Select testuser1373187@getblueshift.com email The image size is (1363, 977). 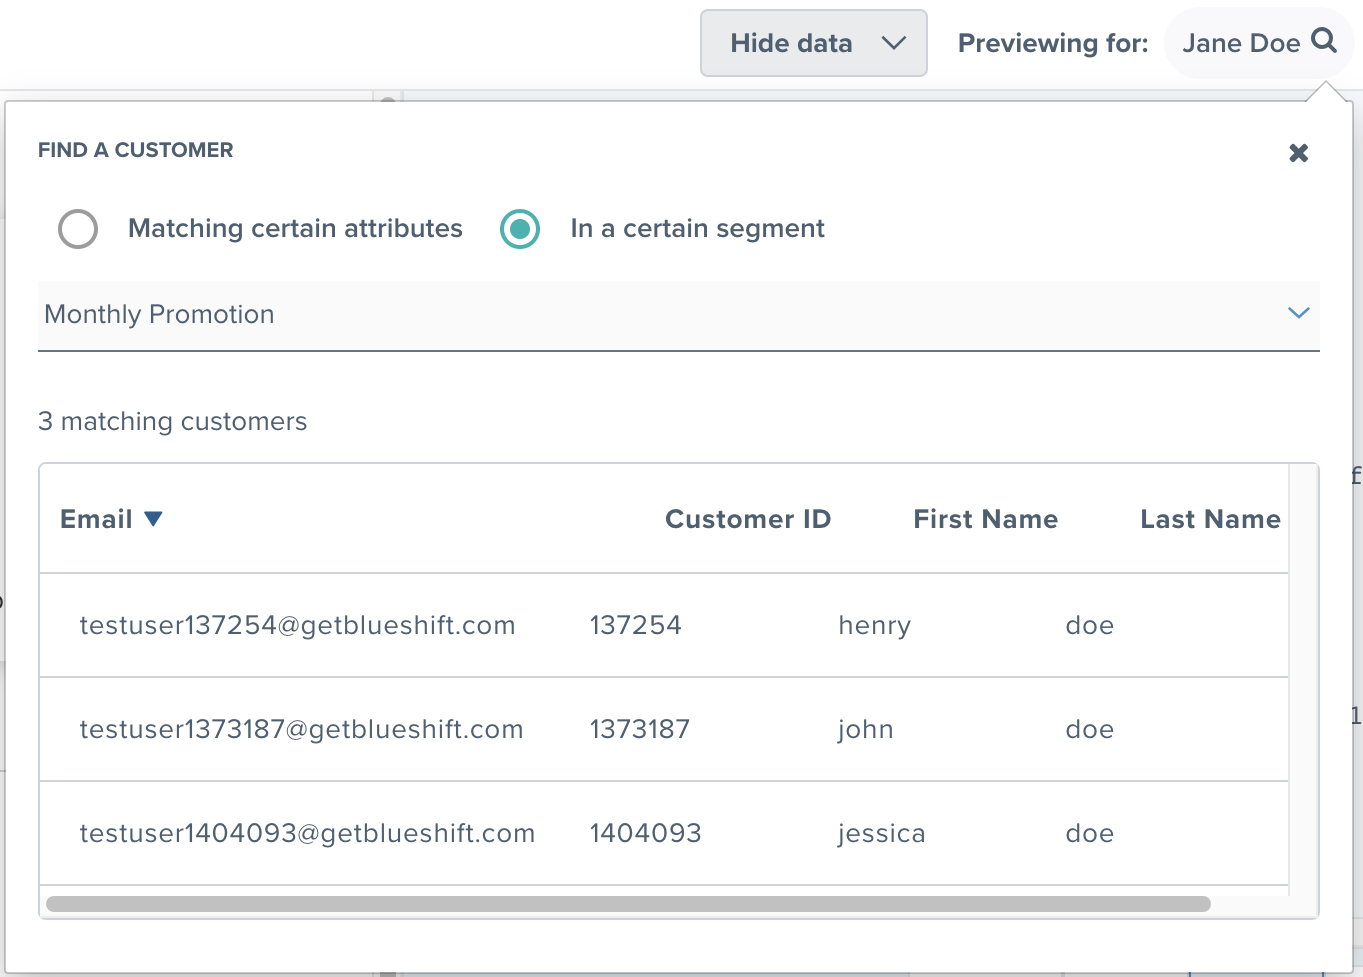click(301, 730)
